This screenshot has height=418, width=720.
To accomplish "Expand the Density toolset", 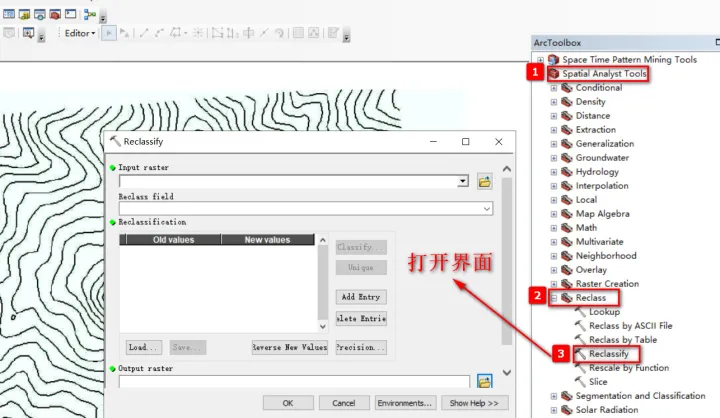I will 554,102.
